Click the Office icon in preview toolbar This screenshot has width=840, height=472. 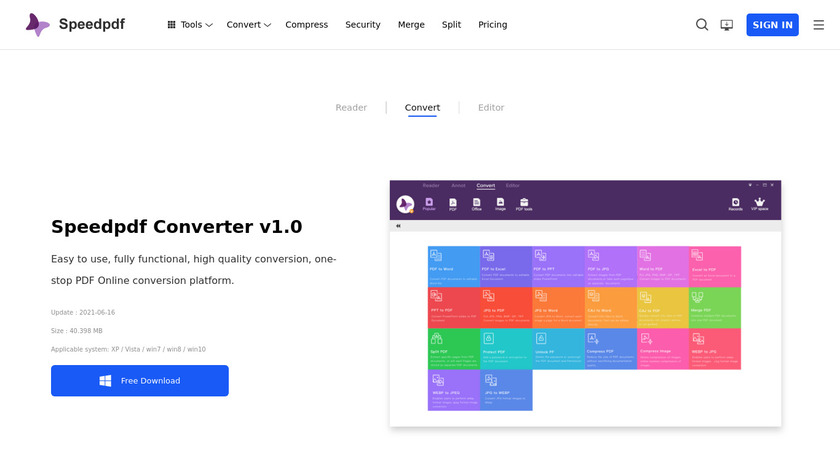[476, 204]
